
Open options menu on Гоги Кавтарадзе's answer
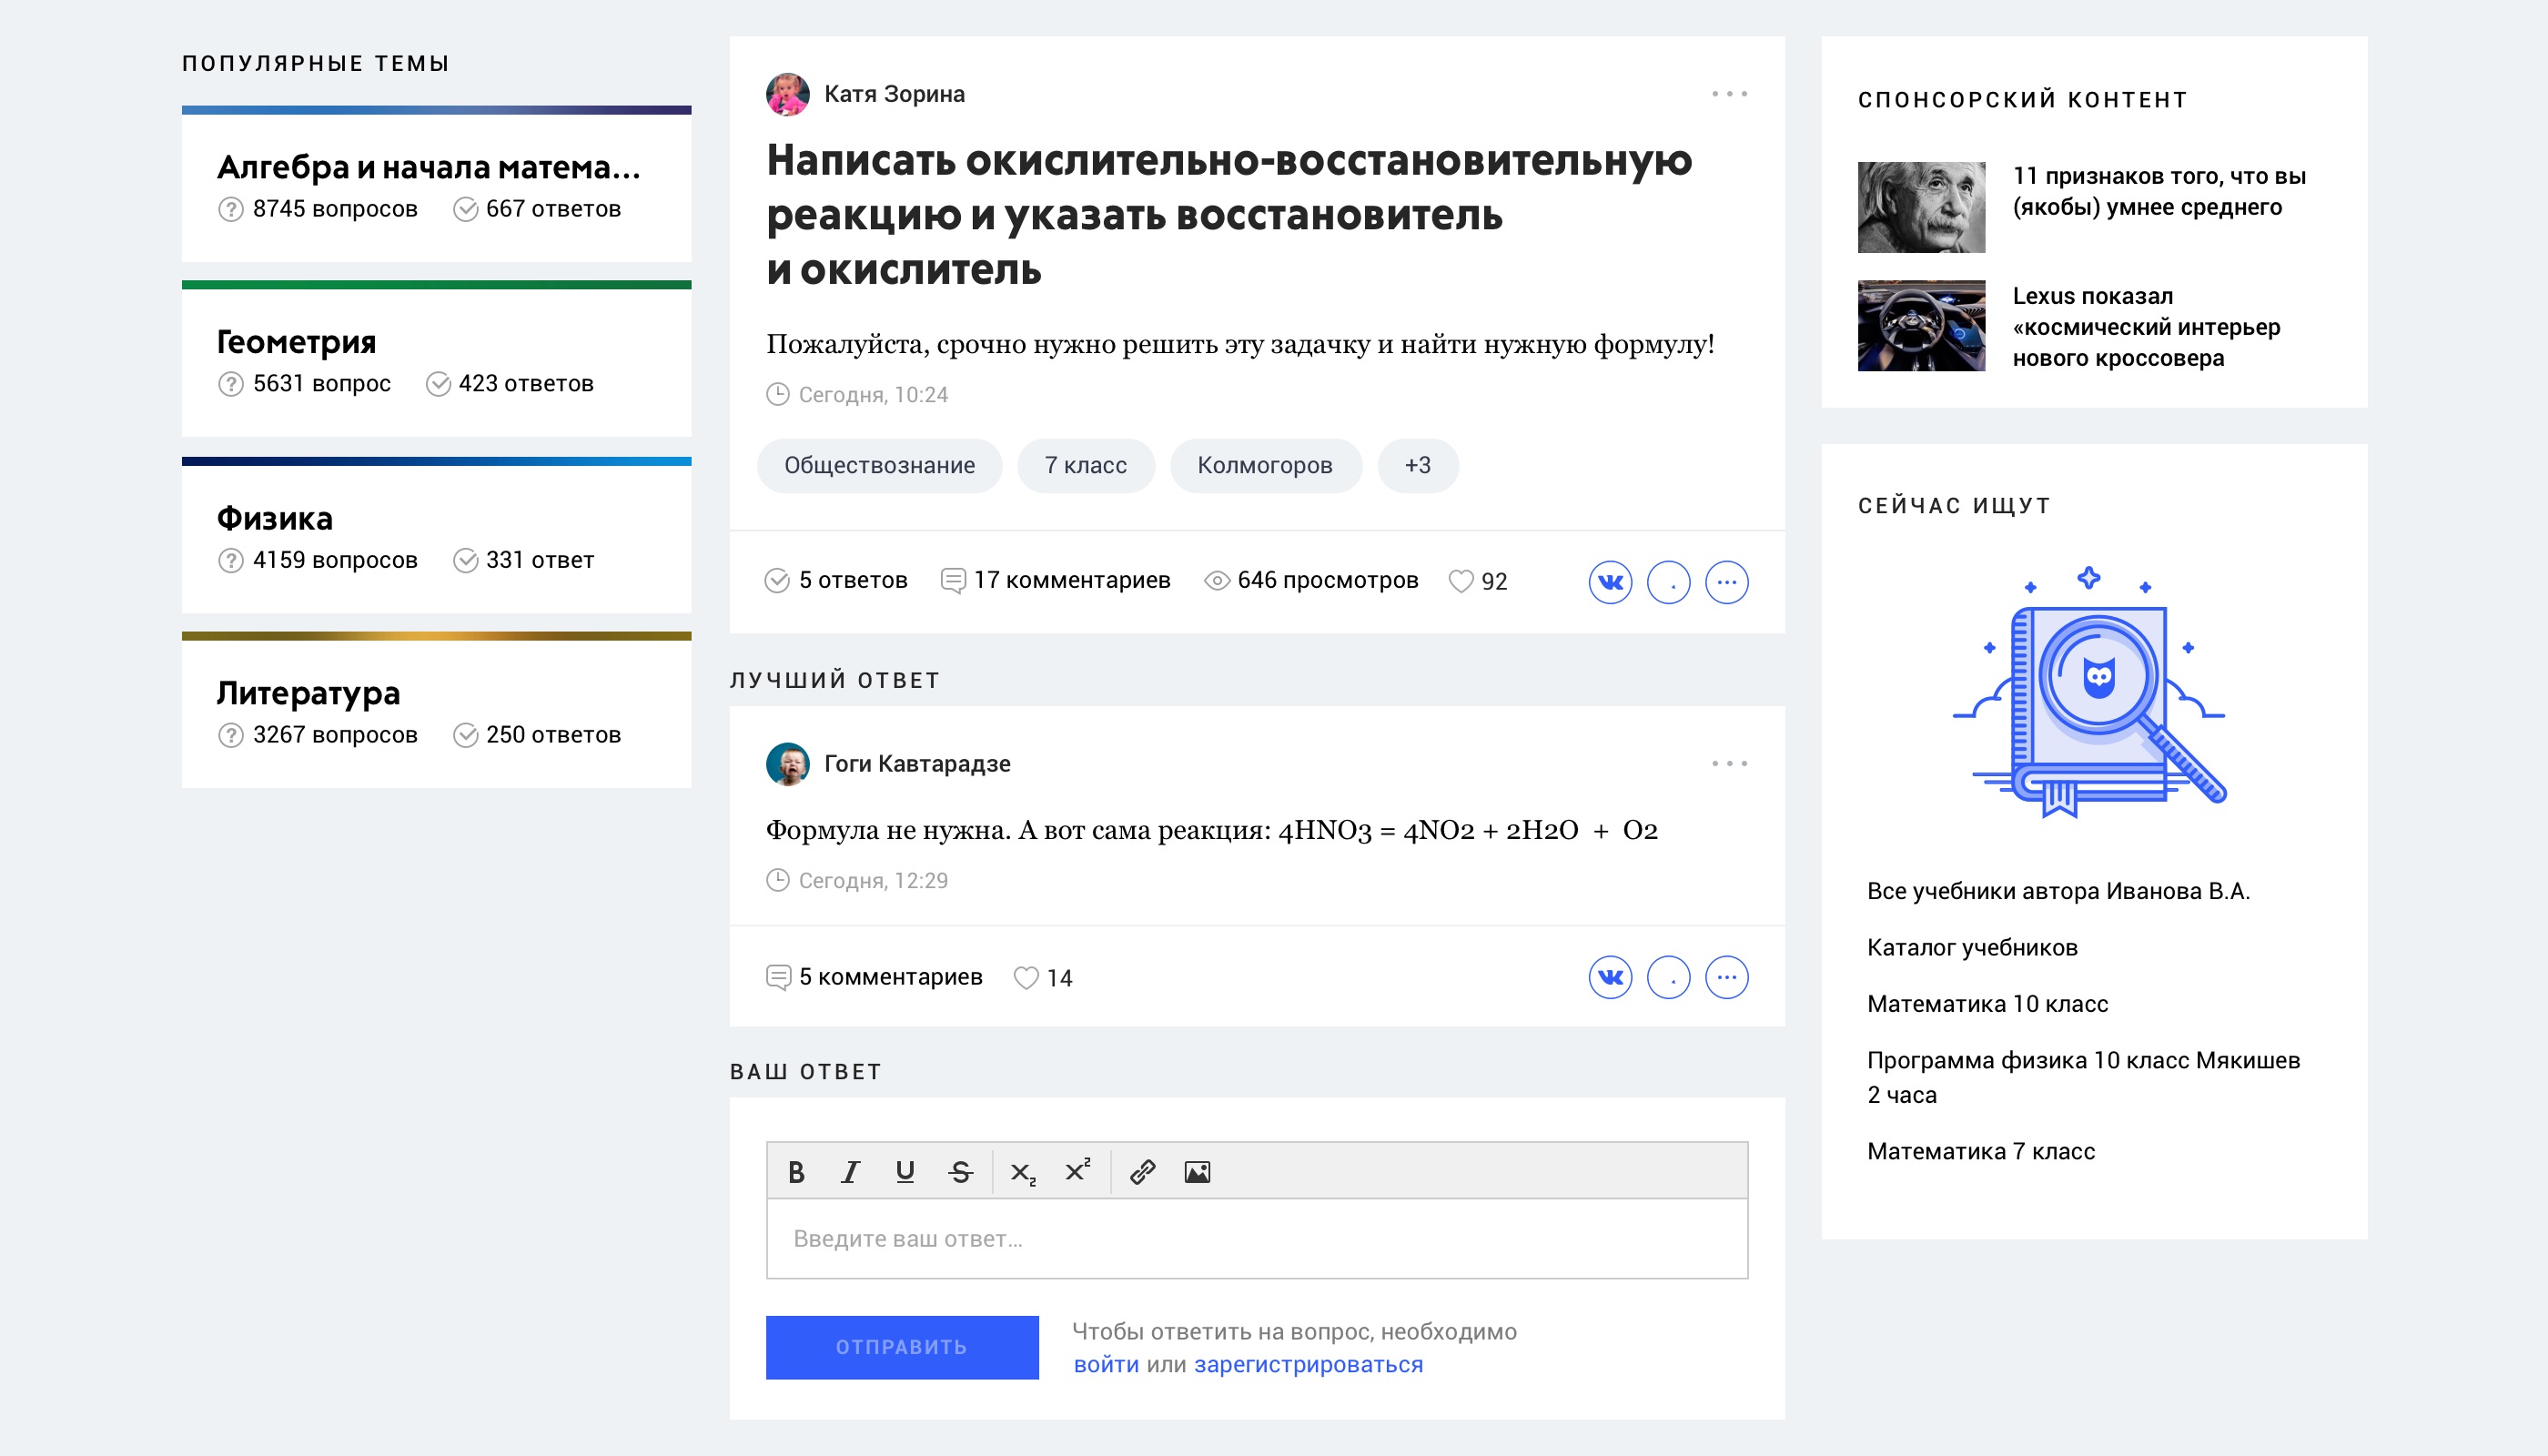click(x=1729, y=764)
